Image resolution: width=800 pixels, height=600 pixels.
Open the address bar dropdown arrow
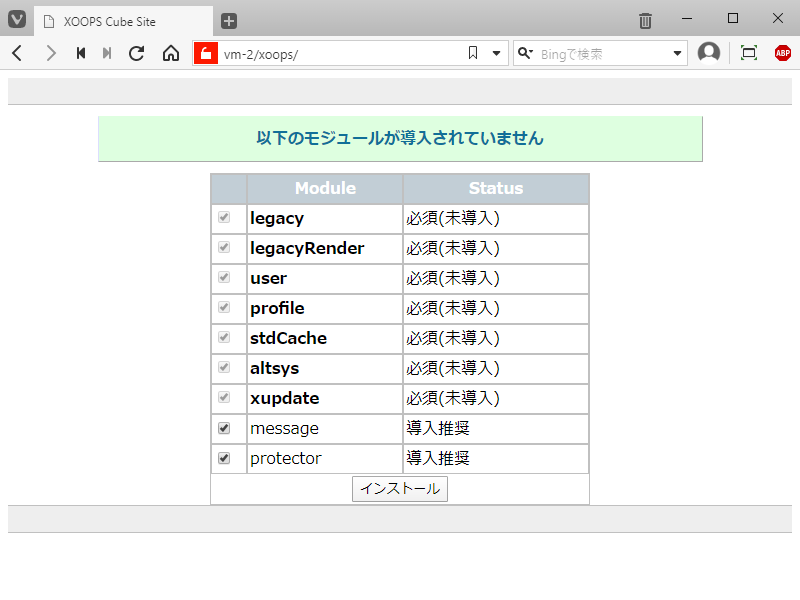(x=496, y=53)
